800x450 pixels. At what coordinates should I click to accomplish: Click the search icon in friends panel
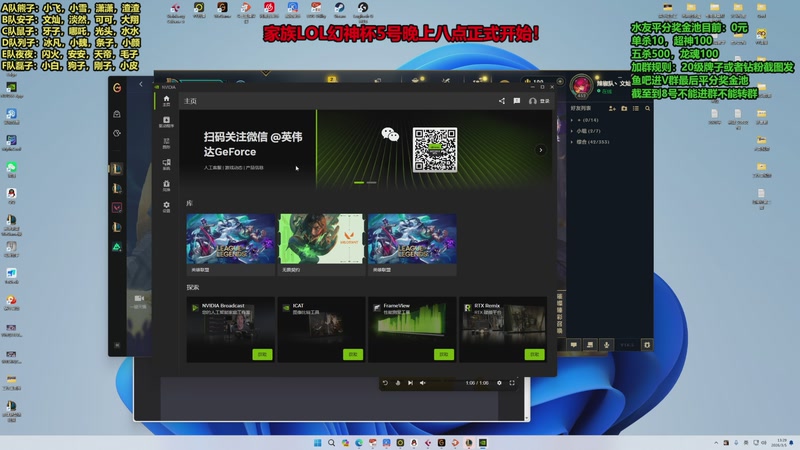pyautogui.click(x=647, y=108)
